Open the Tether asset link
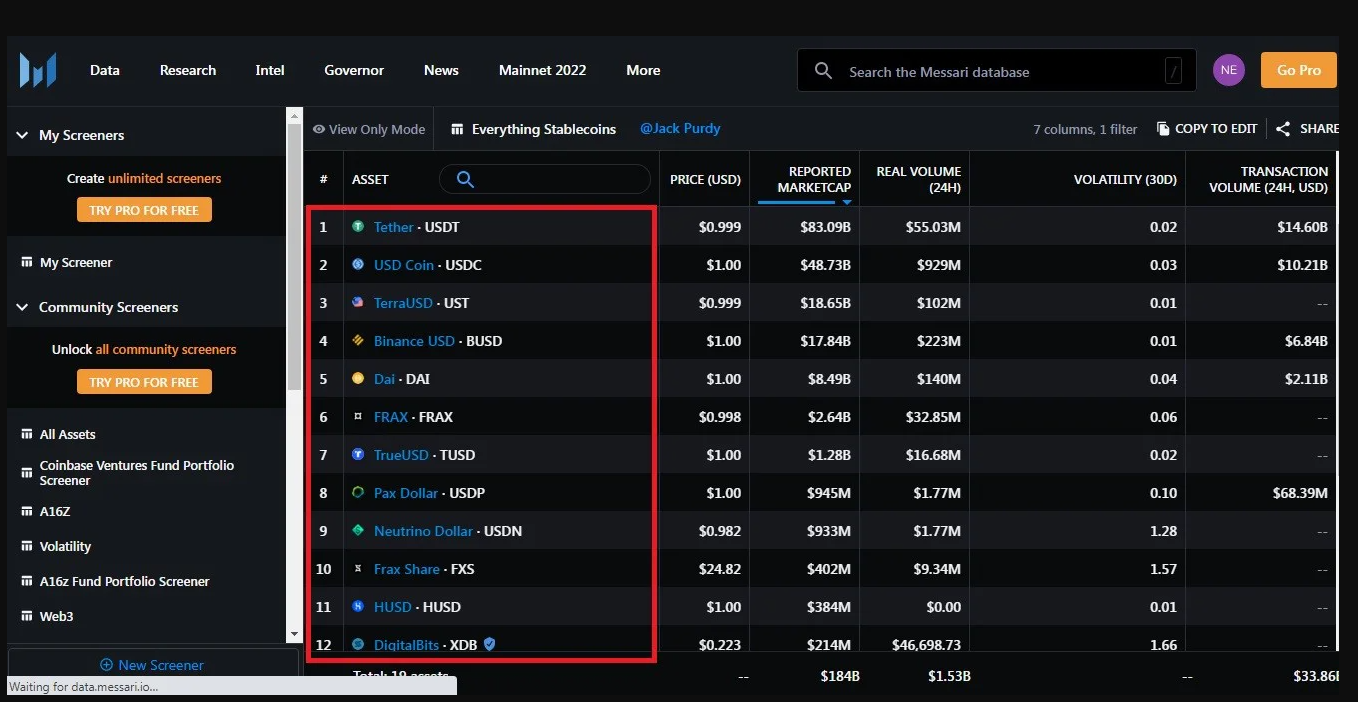The width and height of the screenshot is (1358, 702). pos(393,227)
